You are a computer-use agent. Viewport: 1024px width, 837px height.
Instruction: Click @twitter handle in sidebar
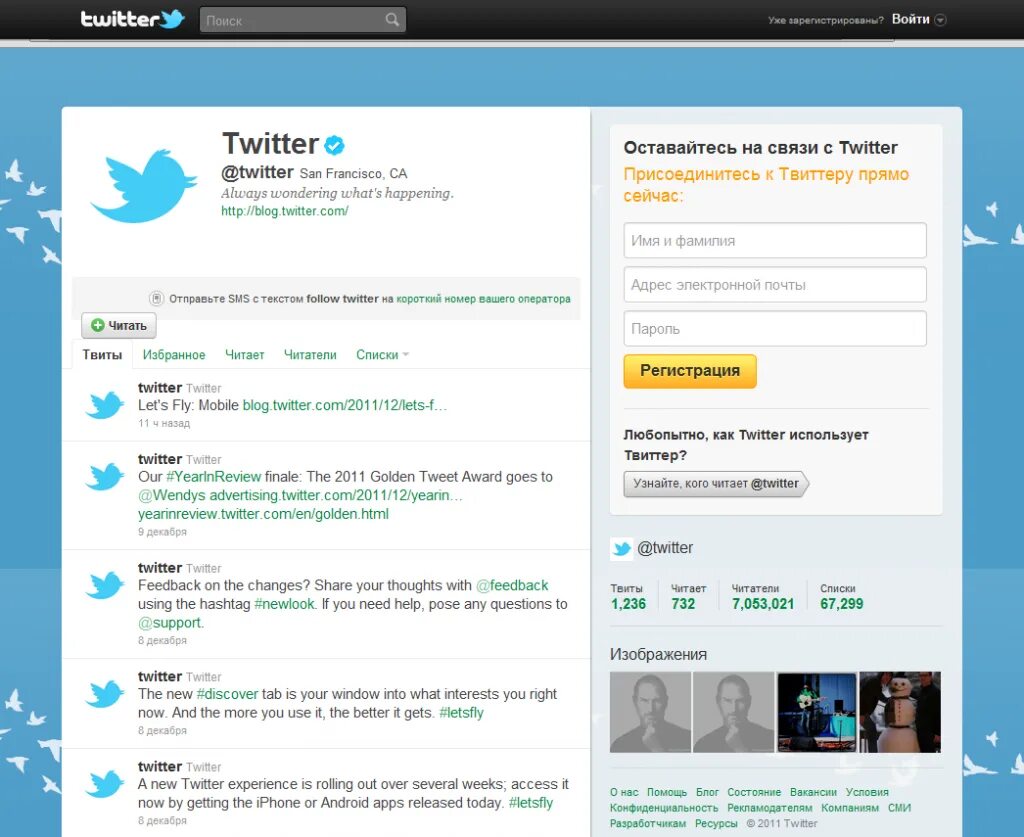coord(665,548)
